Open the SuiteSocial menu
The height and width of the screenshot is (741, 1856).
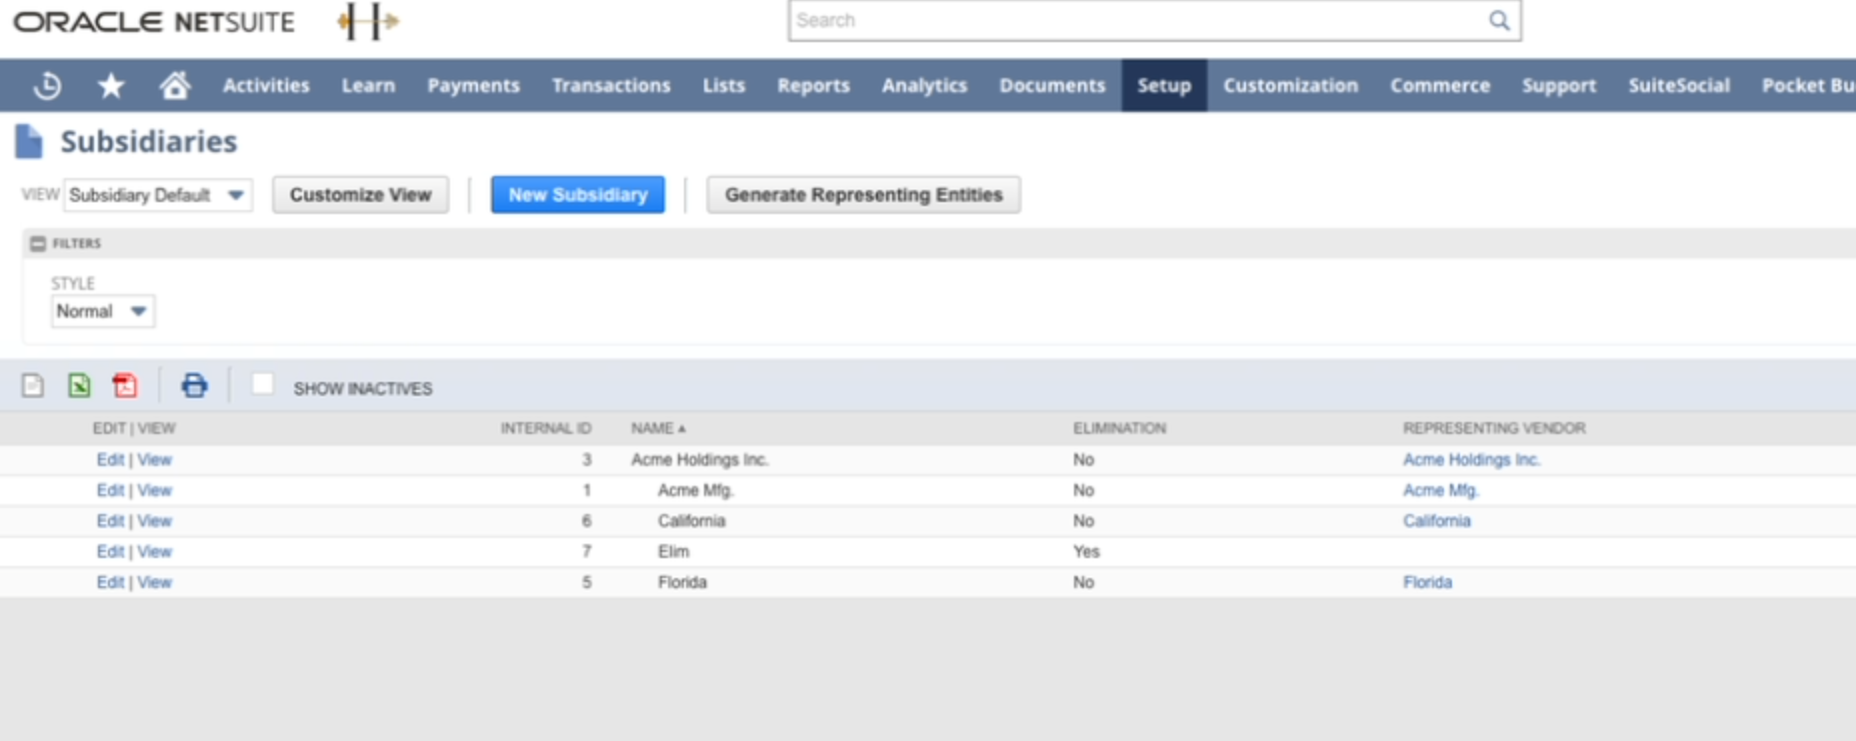point(1679,86)
